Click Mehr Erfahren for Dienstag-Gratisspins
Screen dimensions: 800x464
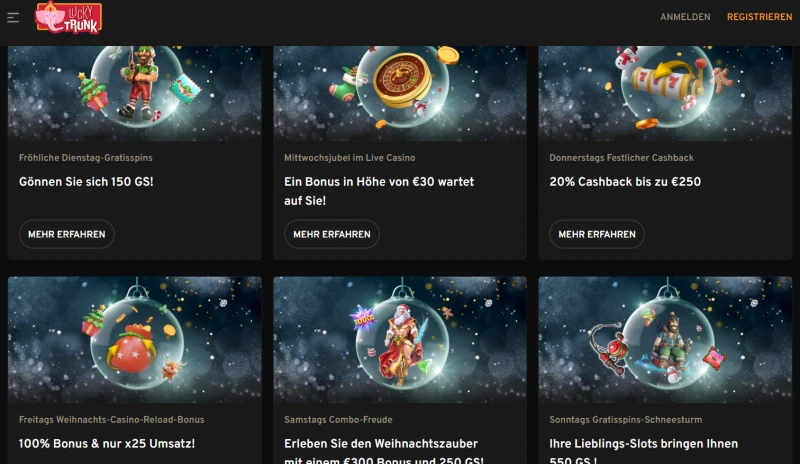pos(67,234)
